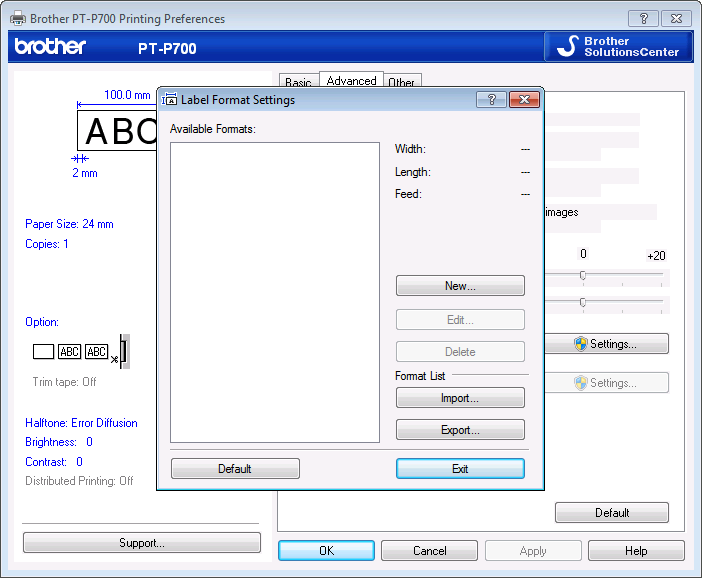The image size is (702, 578).
Task: Click inside the Available Formats list box
Action: [x=275, y=292]
